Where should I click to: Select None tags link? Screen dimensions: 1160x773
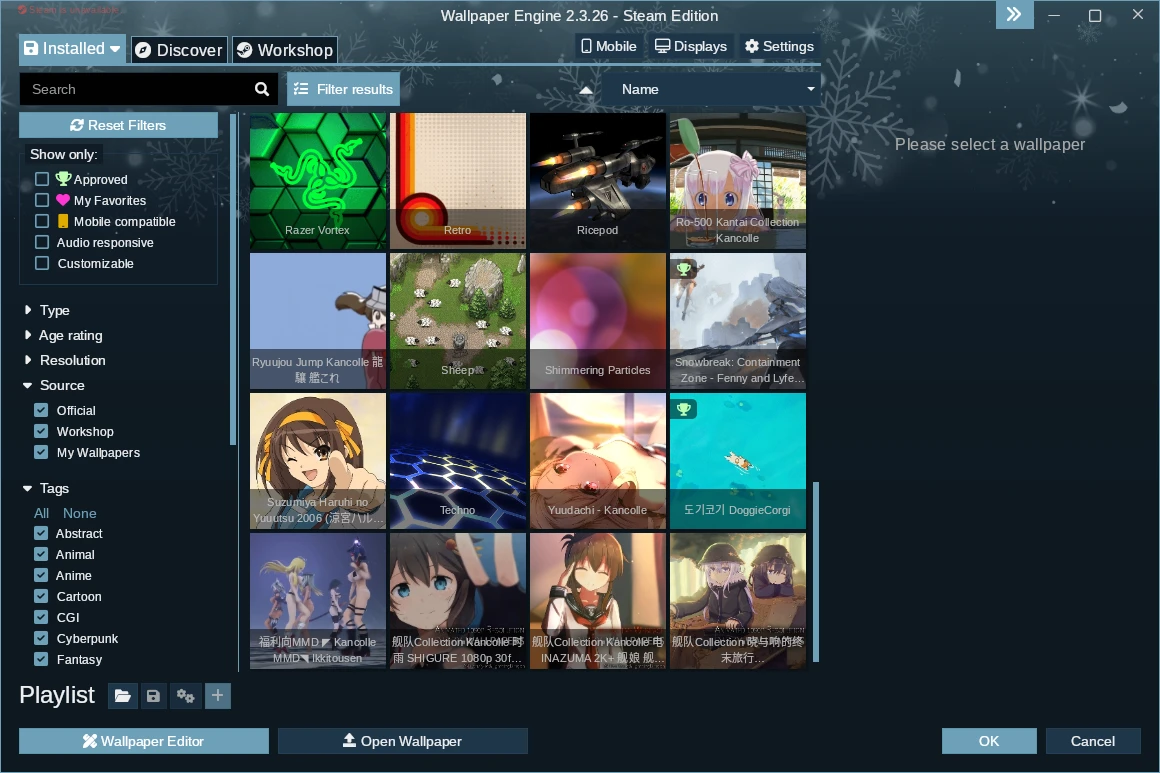click(x=79, y=513)
